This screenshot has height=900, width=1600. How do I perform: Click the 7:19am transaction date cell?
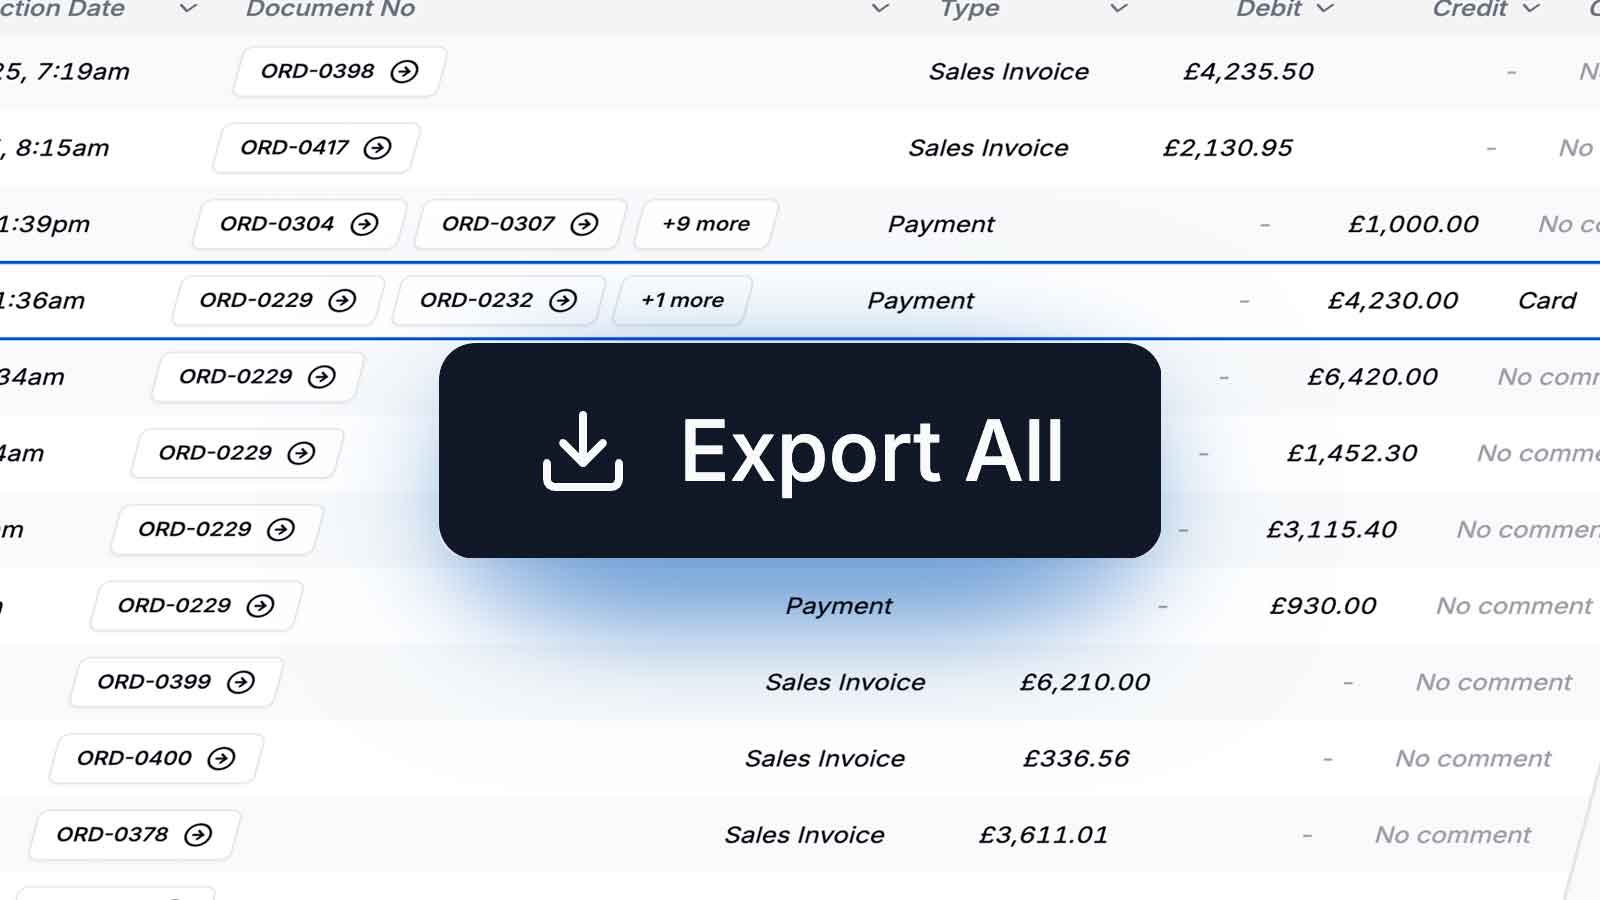click(65, 72)
